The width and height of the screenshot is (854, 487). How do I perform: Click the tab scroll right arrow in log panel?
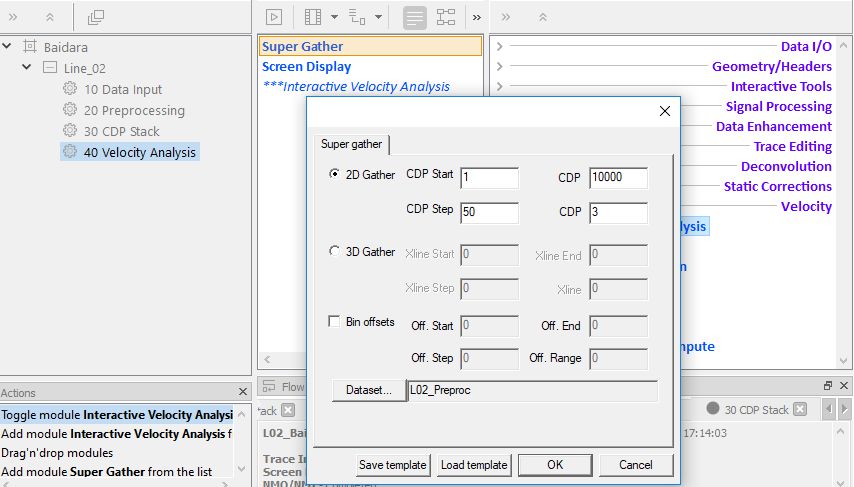tap(844, 409)
